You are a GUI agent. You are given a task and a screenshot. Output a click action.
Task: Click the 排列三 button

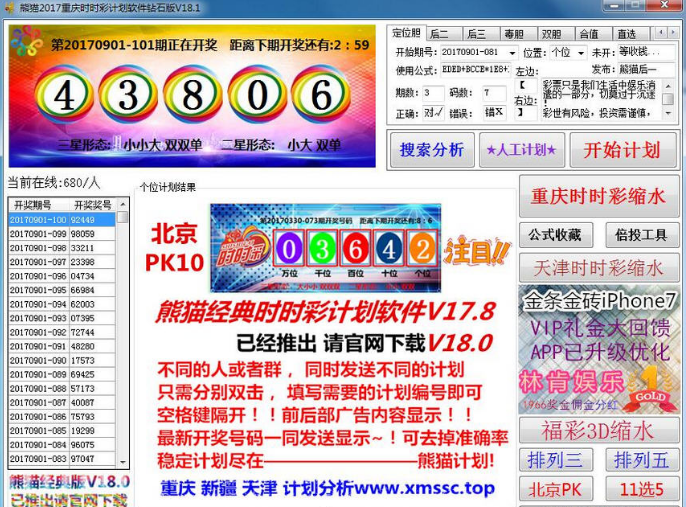click(556, 460)
